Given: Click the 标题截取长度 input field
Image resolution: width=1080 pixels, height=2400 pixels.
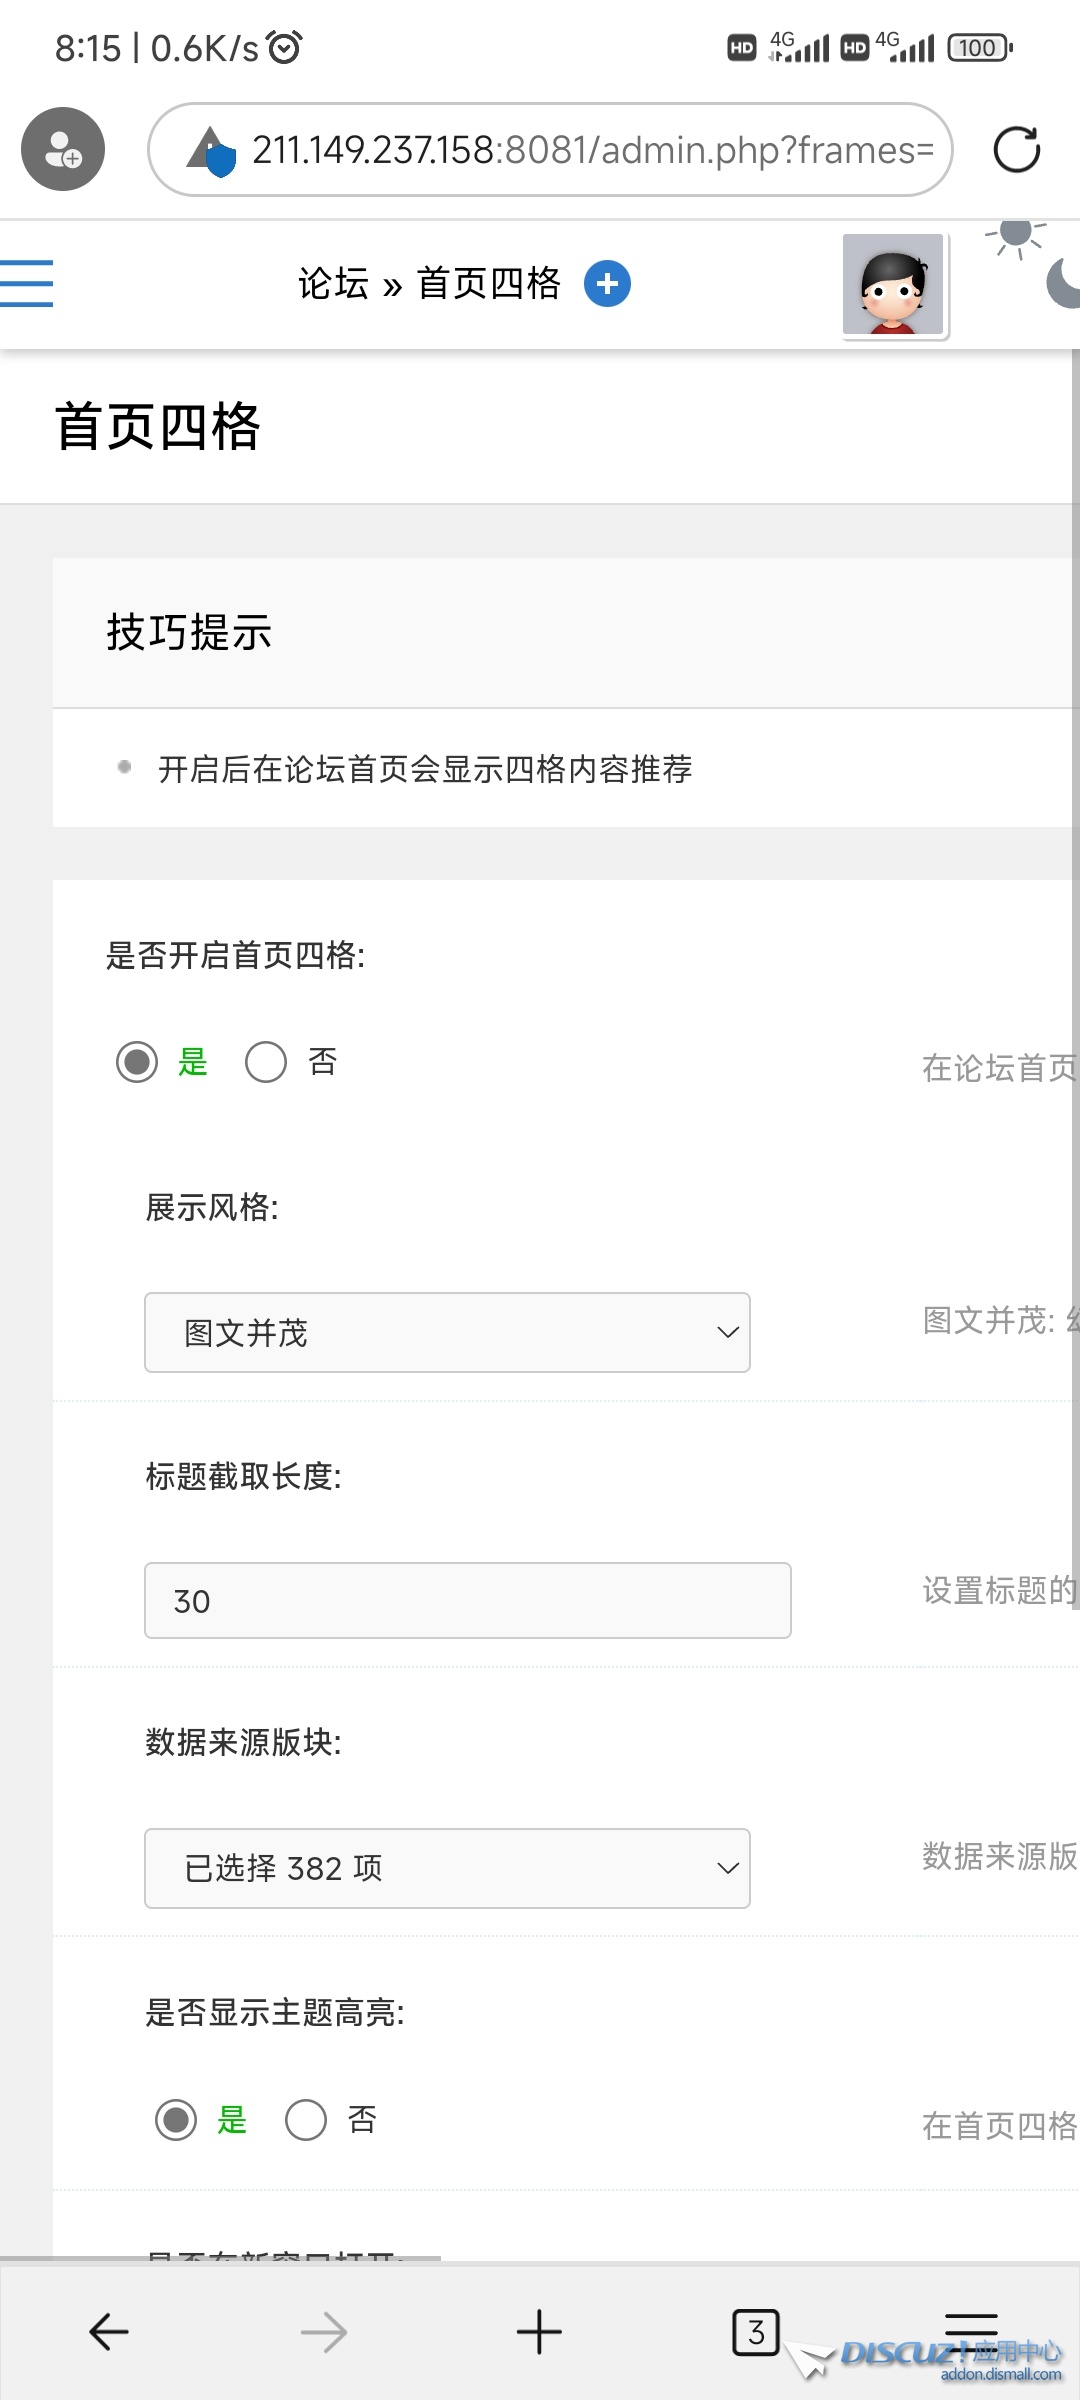Looking at the screenshot, I should tap(467, 1601).
